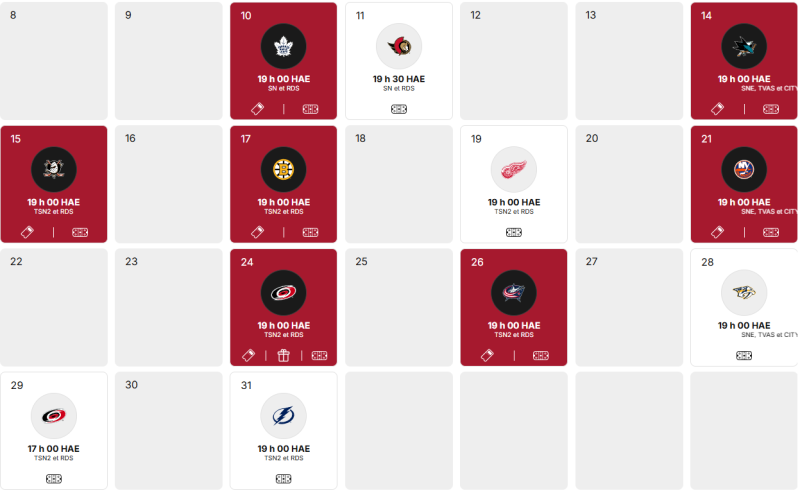This screenshot has width=800, height=493.
Task: Click the Detroit Red Wings logo
Action: (514, 169)
